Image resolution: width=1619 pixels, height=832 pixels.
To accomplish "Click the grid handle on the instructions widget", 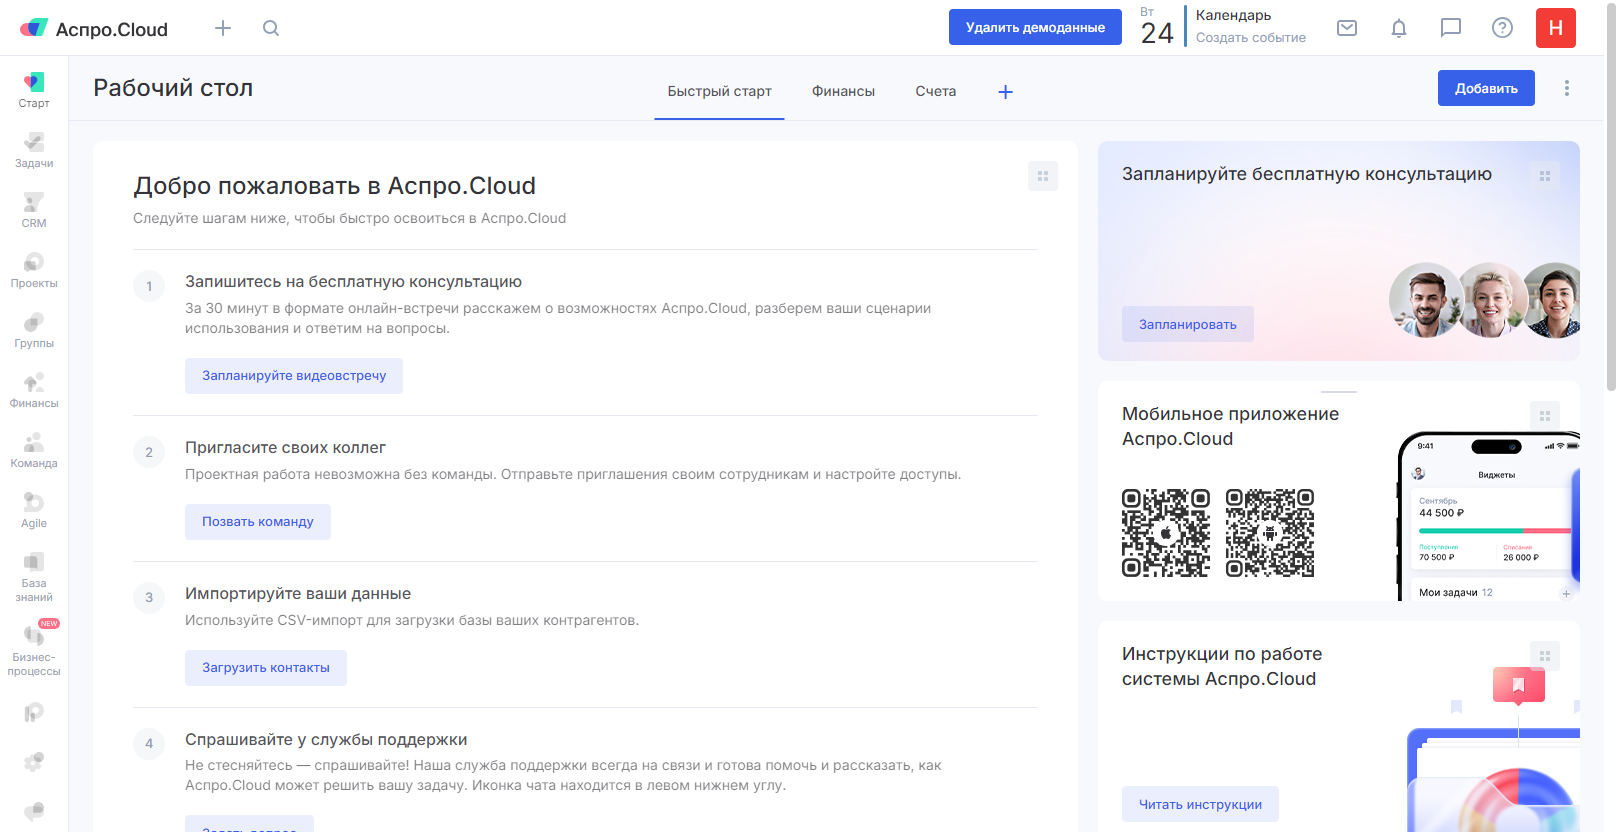I will tap(1545, 656).
